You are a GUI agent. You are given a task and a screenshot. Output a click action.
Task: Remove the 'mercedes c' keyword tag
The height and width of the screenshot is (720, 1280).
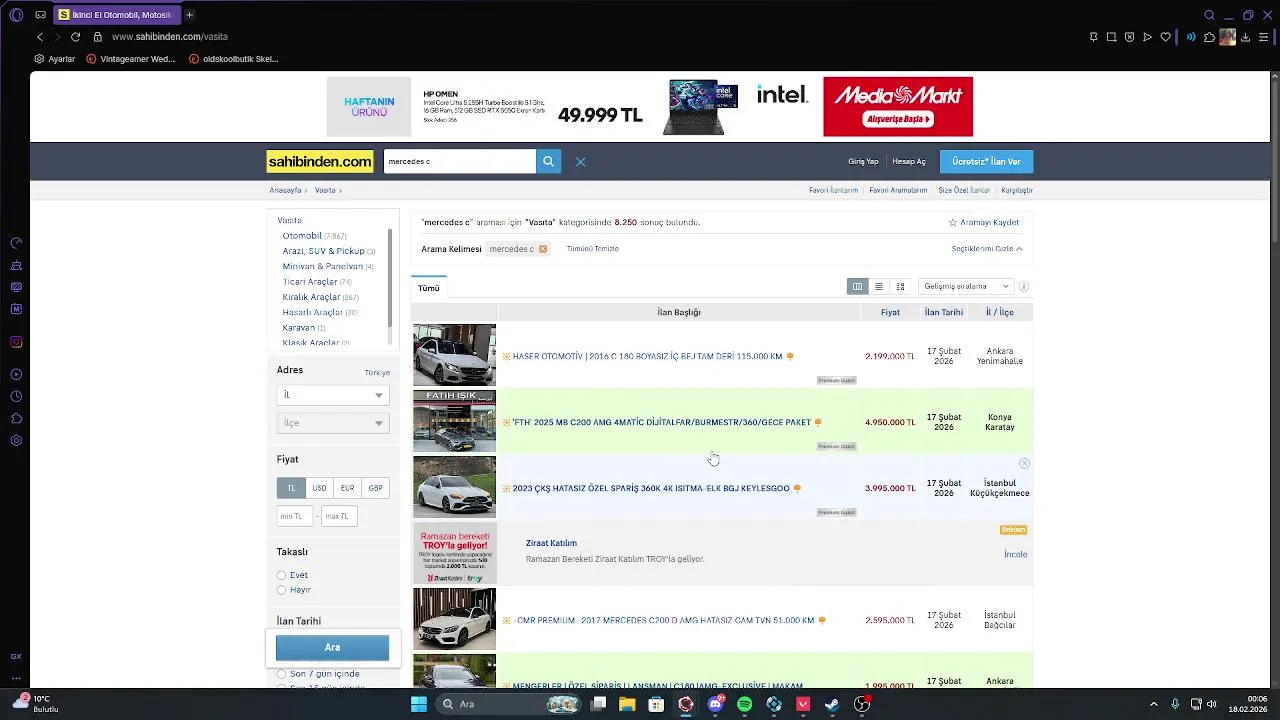[x=543, y=249]
